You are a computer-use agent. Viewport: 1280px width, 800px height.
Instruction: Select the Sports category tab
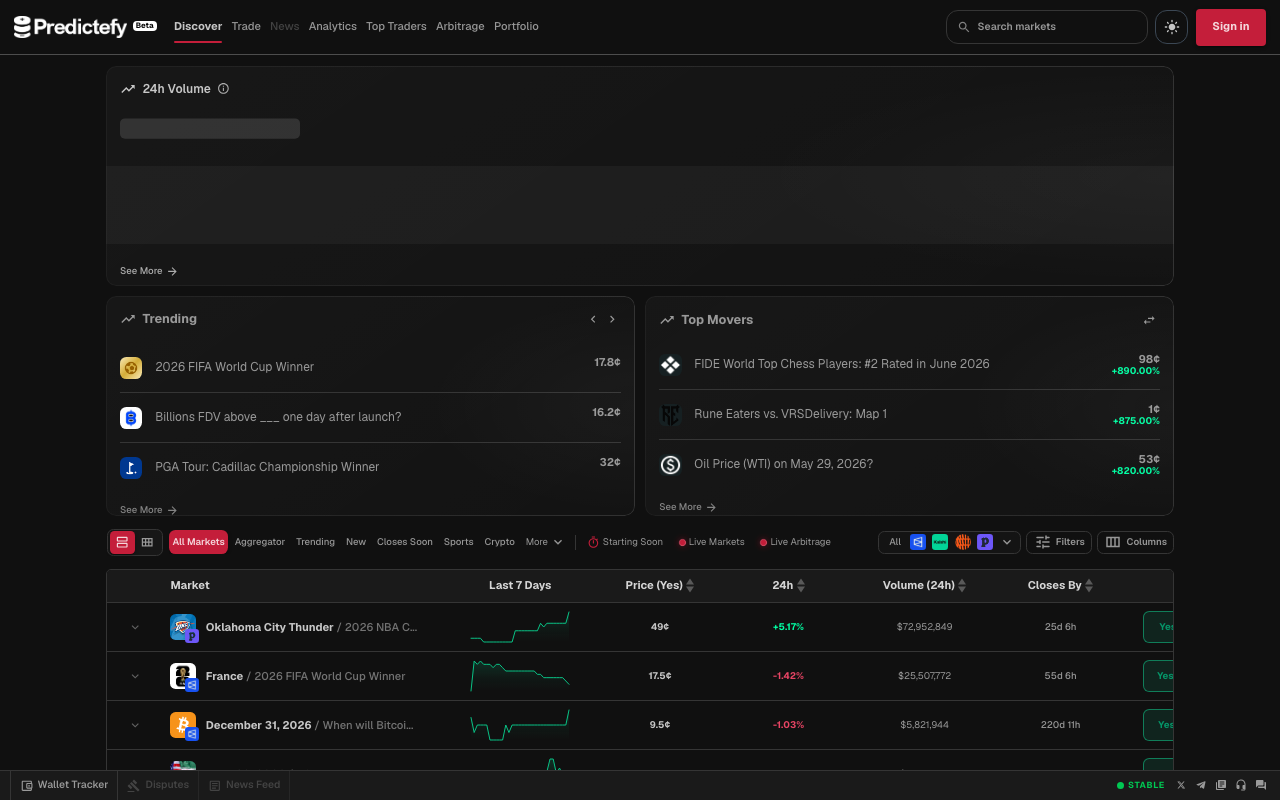[459, 542]
